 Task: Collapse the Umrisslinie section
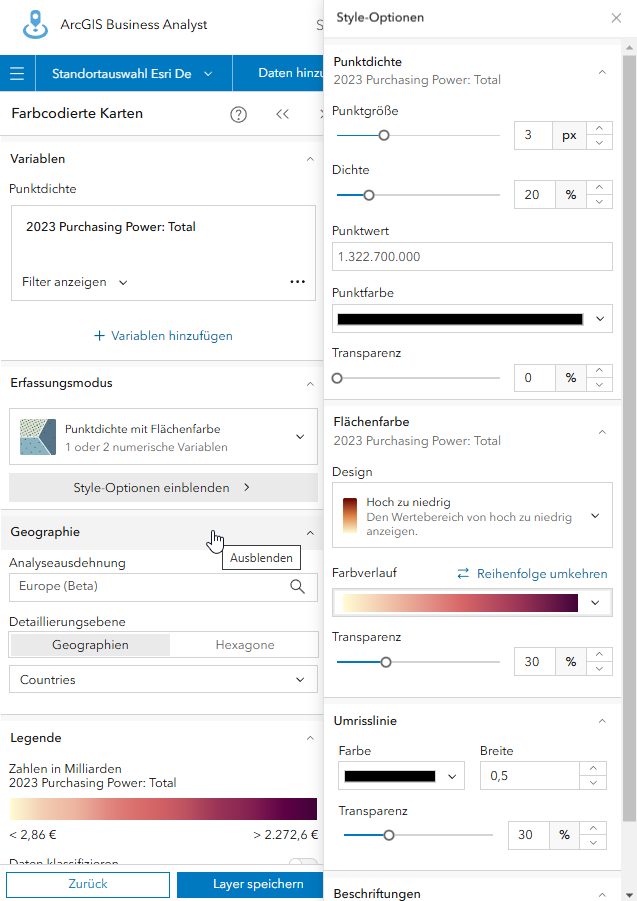[602, 721]
